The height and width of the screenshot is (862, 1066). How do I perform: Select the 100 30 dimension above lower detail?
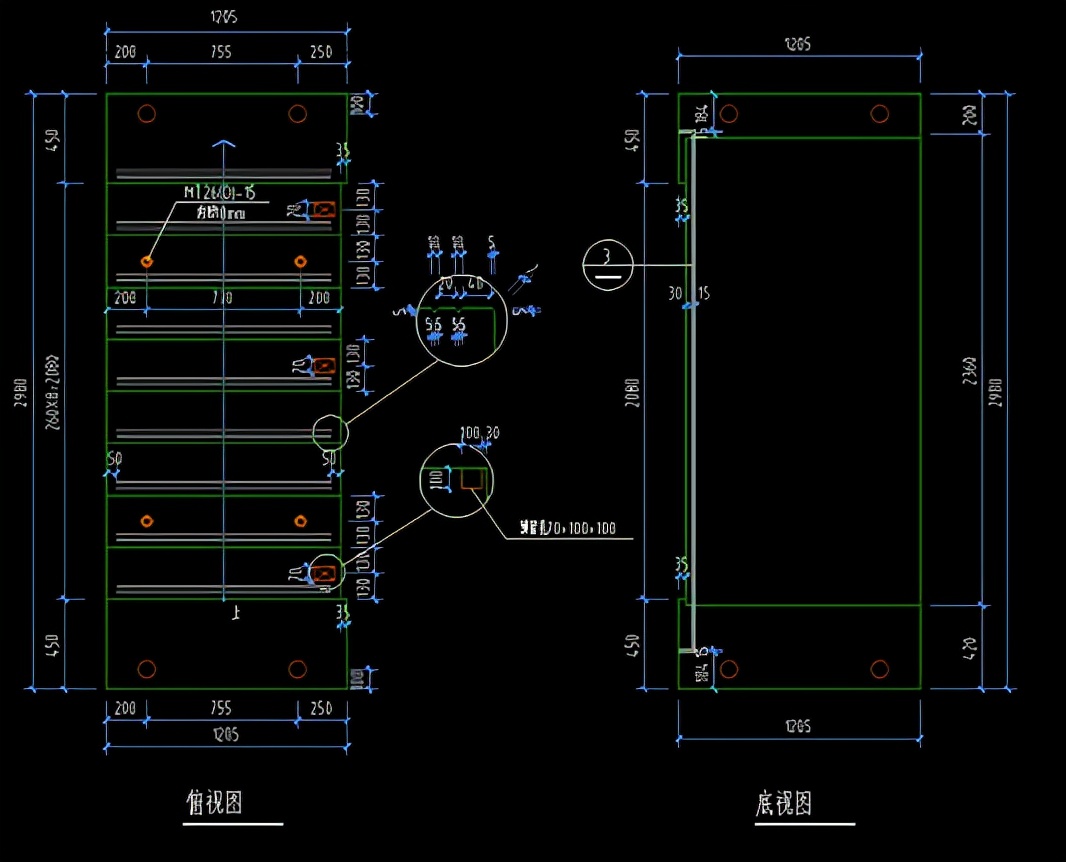[x=480, y=433]
